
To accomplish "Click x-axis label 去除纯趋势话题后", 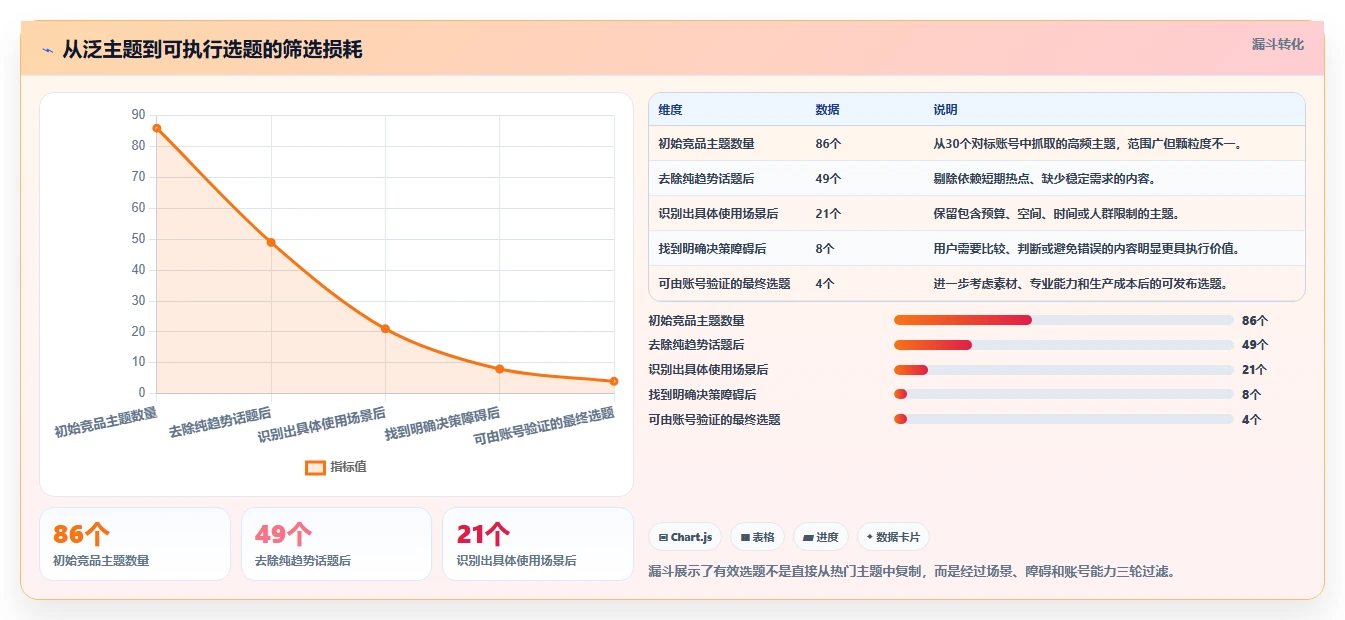I will 220,422.
